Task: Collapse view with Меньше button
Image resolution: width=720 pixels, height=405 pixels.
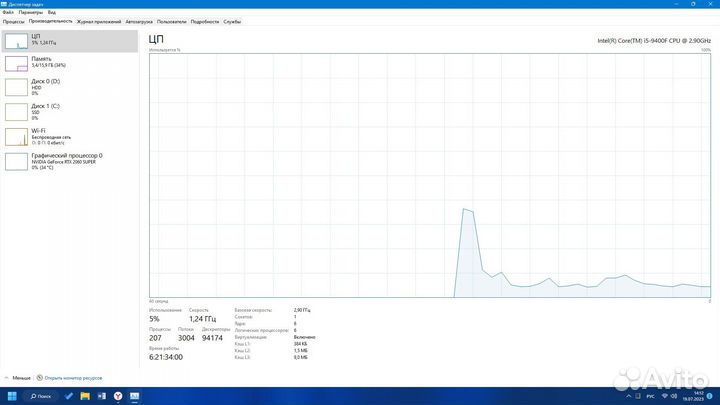Action: click(x=17, y=378)
